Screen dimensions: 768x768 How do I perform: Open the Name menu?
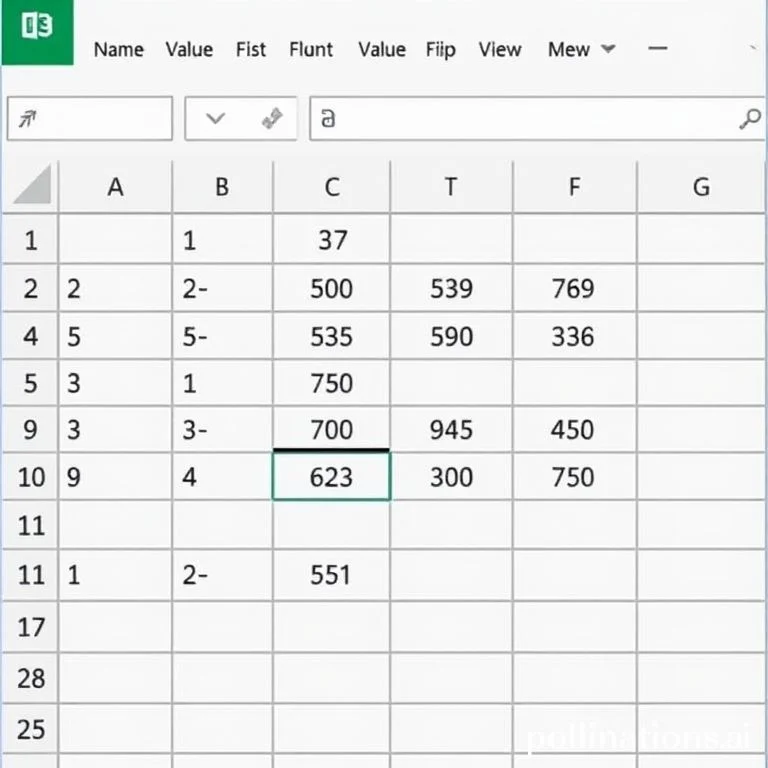tap(118, 49)
